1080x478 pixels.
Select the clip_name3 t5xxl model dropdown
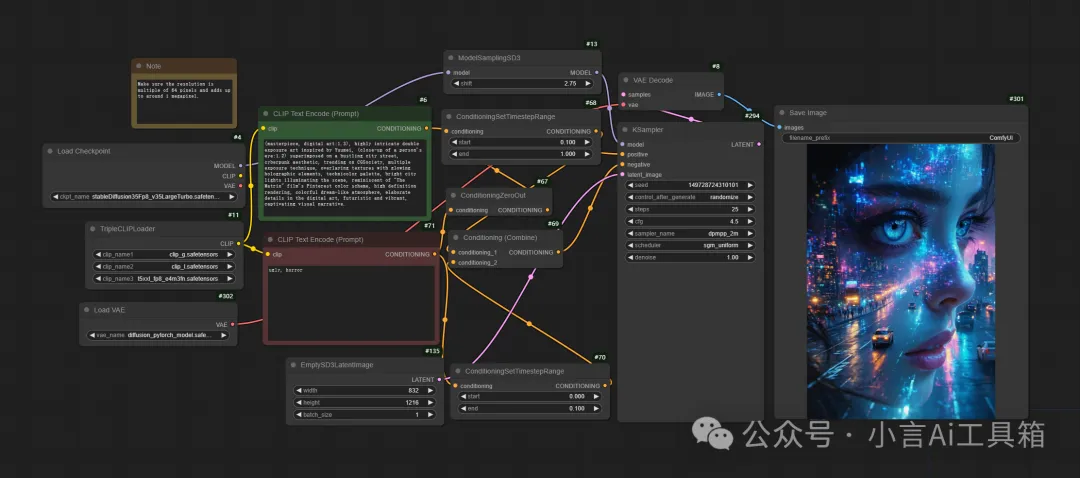click(164, 278)
